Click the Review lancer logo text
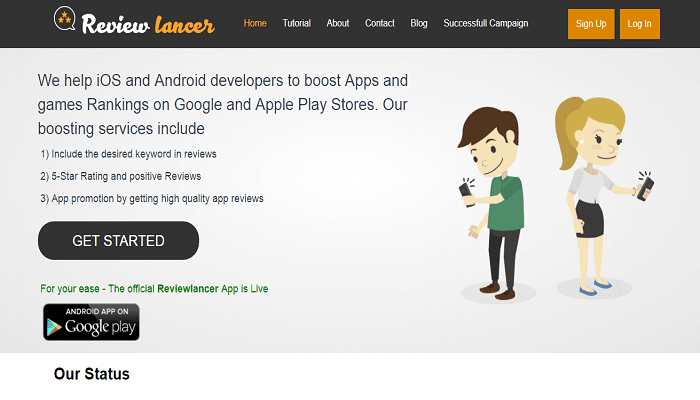 click(x=149, y=23)
